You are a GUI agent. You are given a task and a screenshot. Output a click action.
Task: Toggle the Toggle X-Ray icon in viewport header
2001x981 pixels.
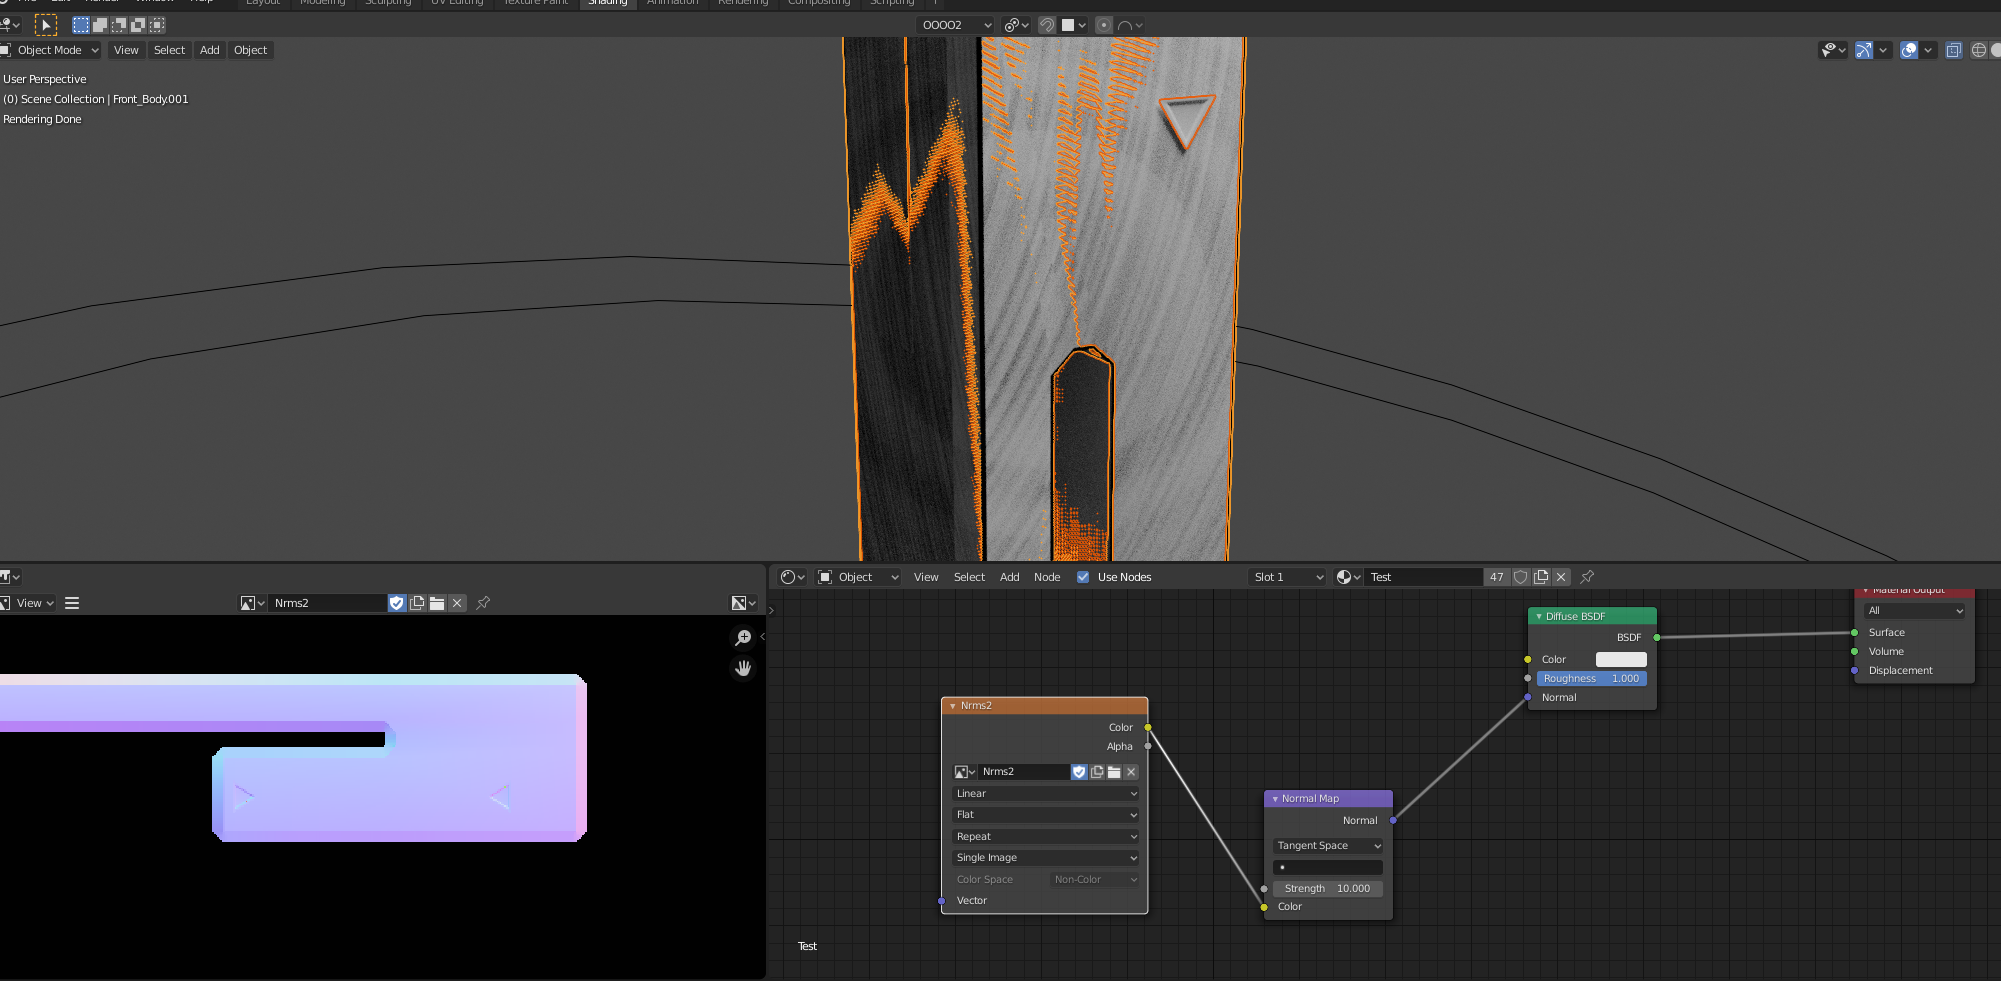pos(1953,50)
